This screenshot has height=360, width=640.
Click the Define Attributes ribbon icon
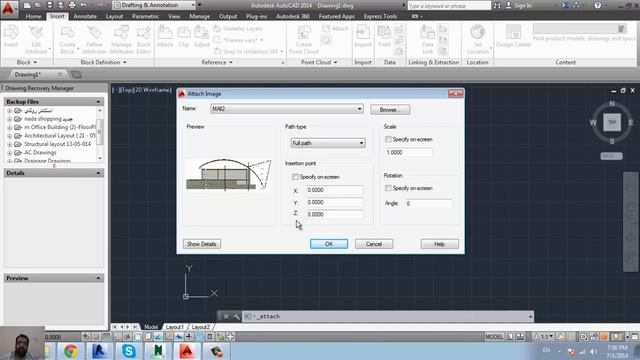(94, 39)
